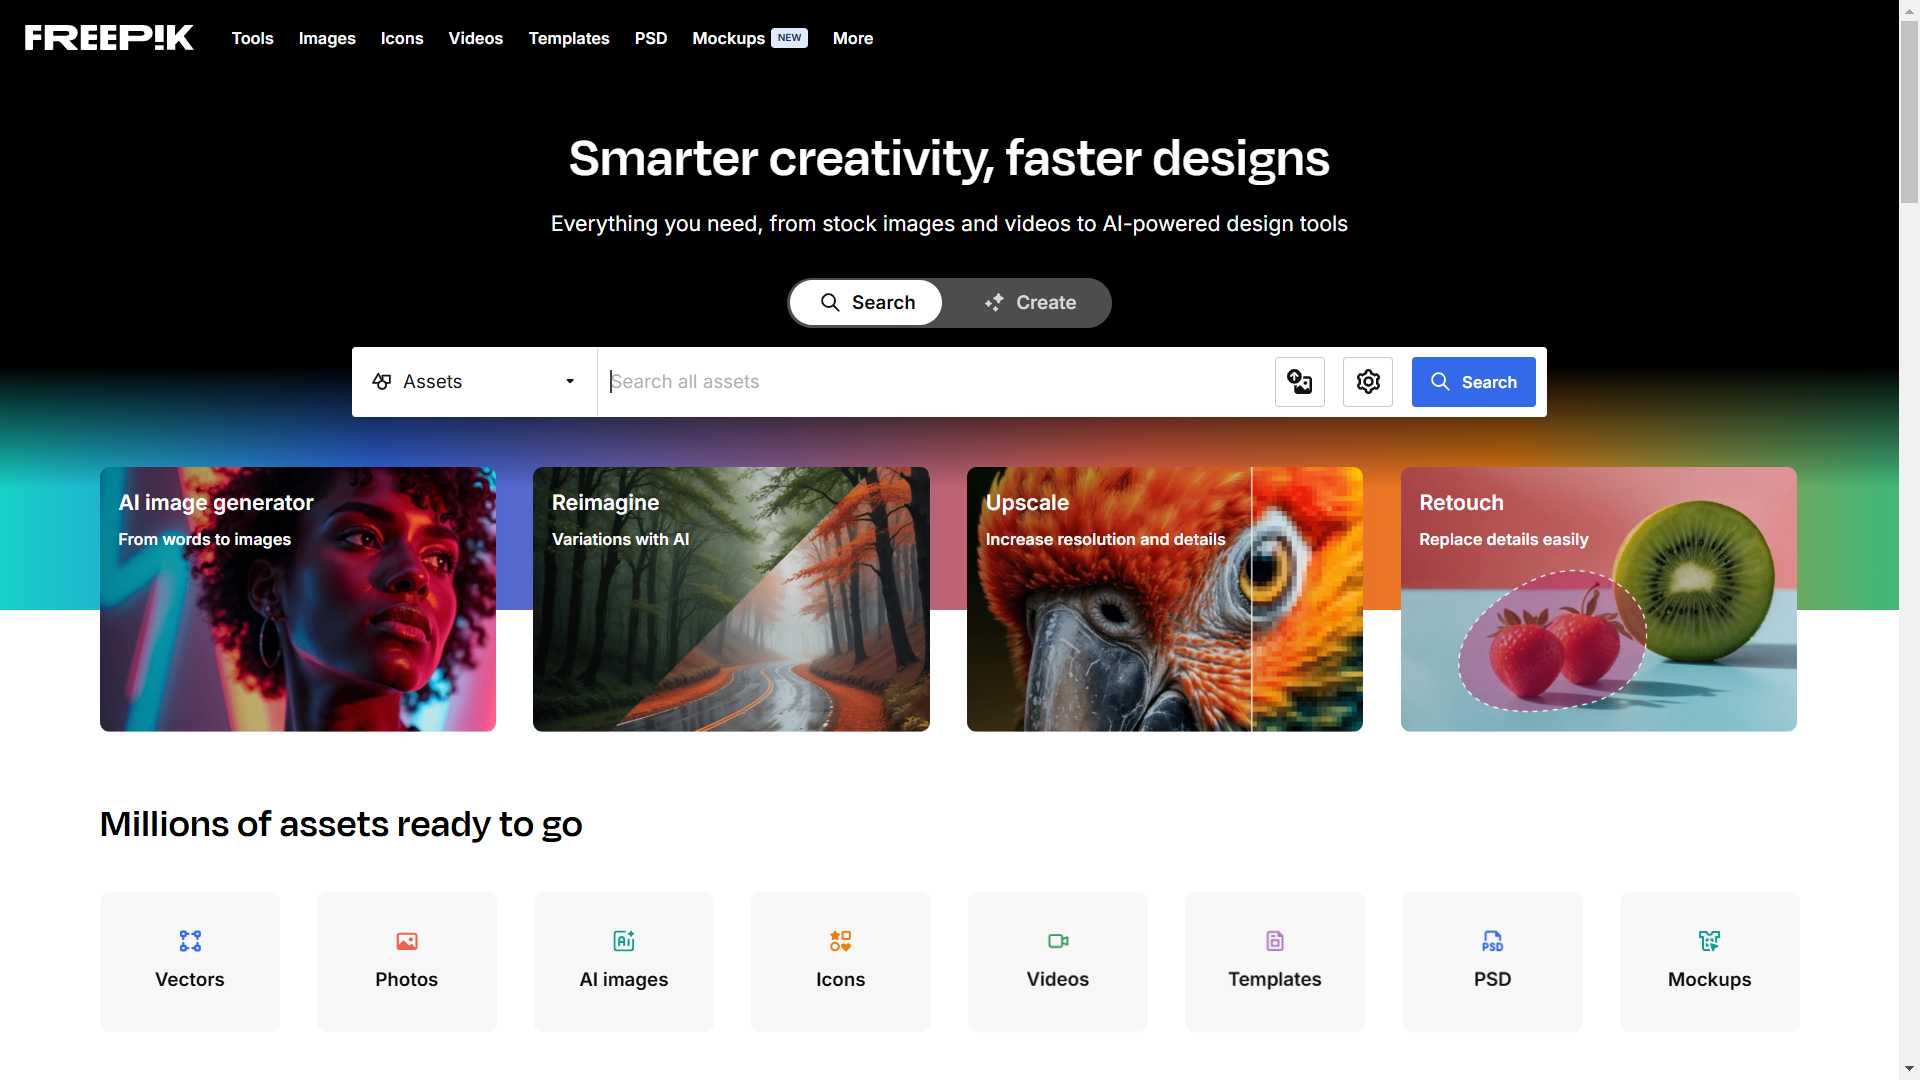
Task: Click the page vertical scrollbar thumb
Action: click(1909, 112)
